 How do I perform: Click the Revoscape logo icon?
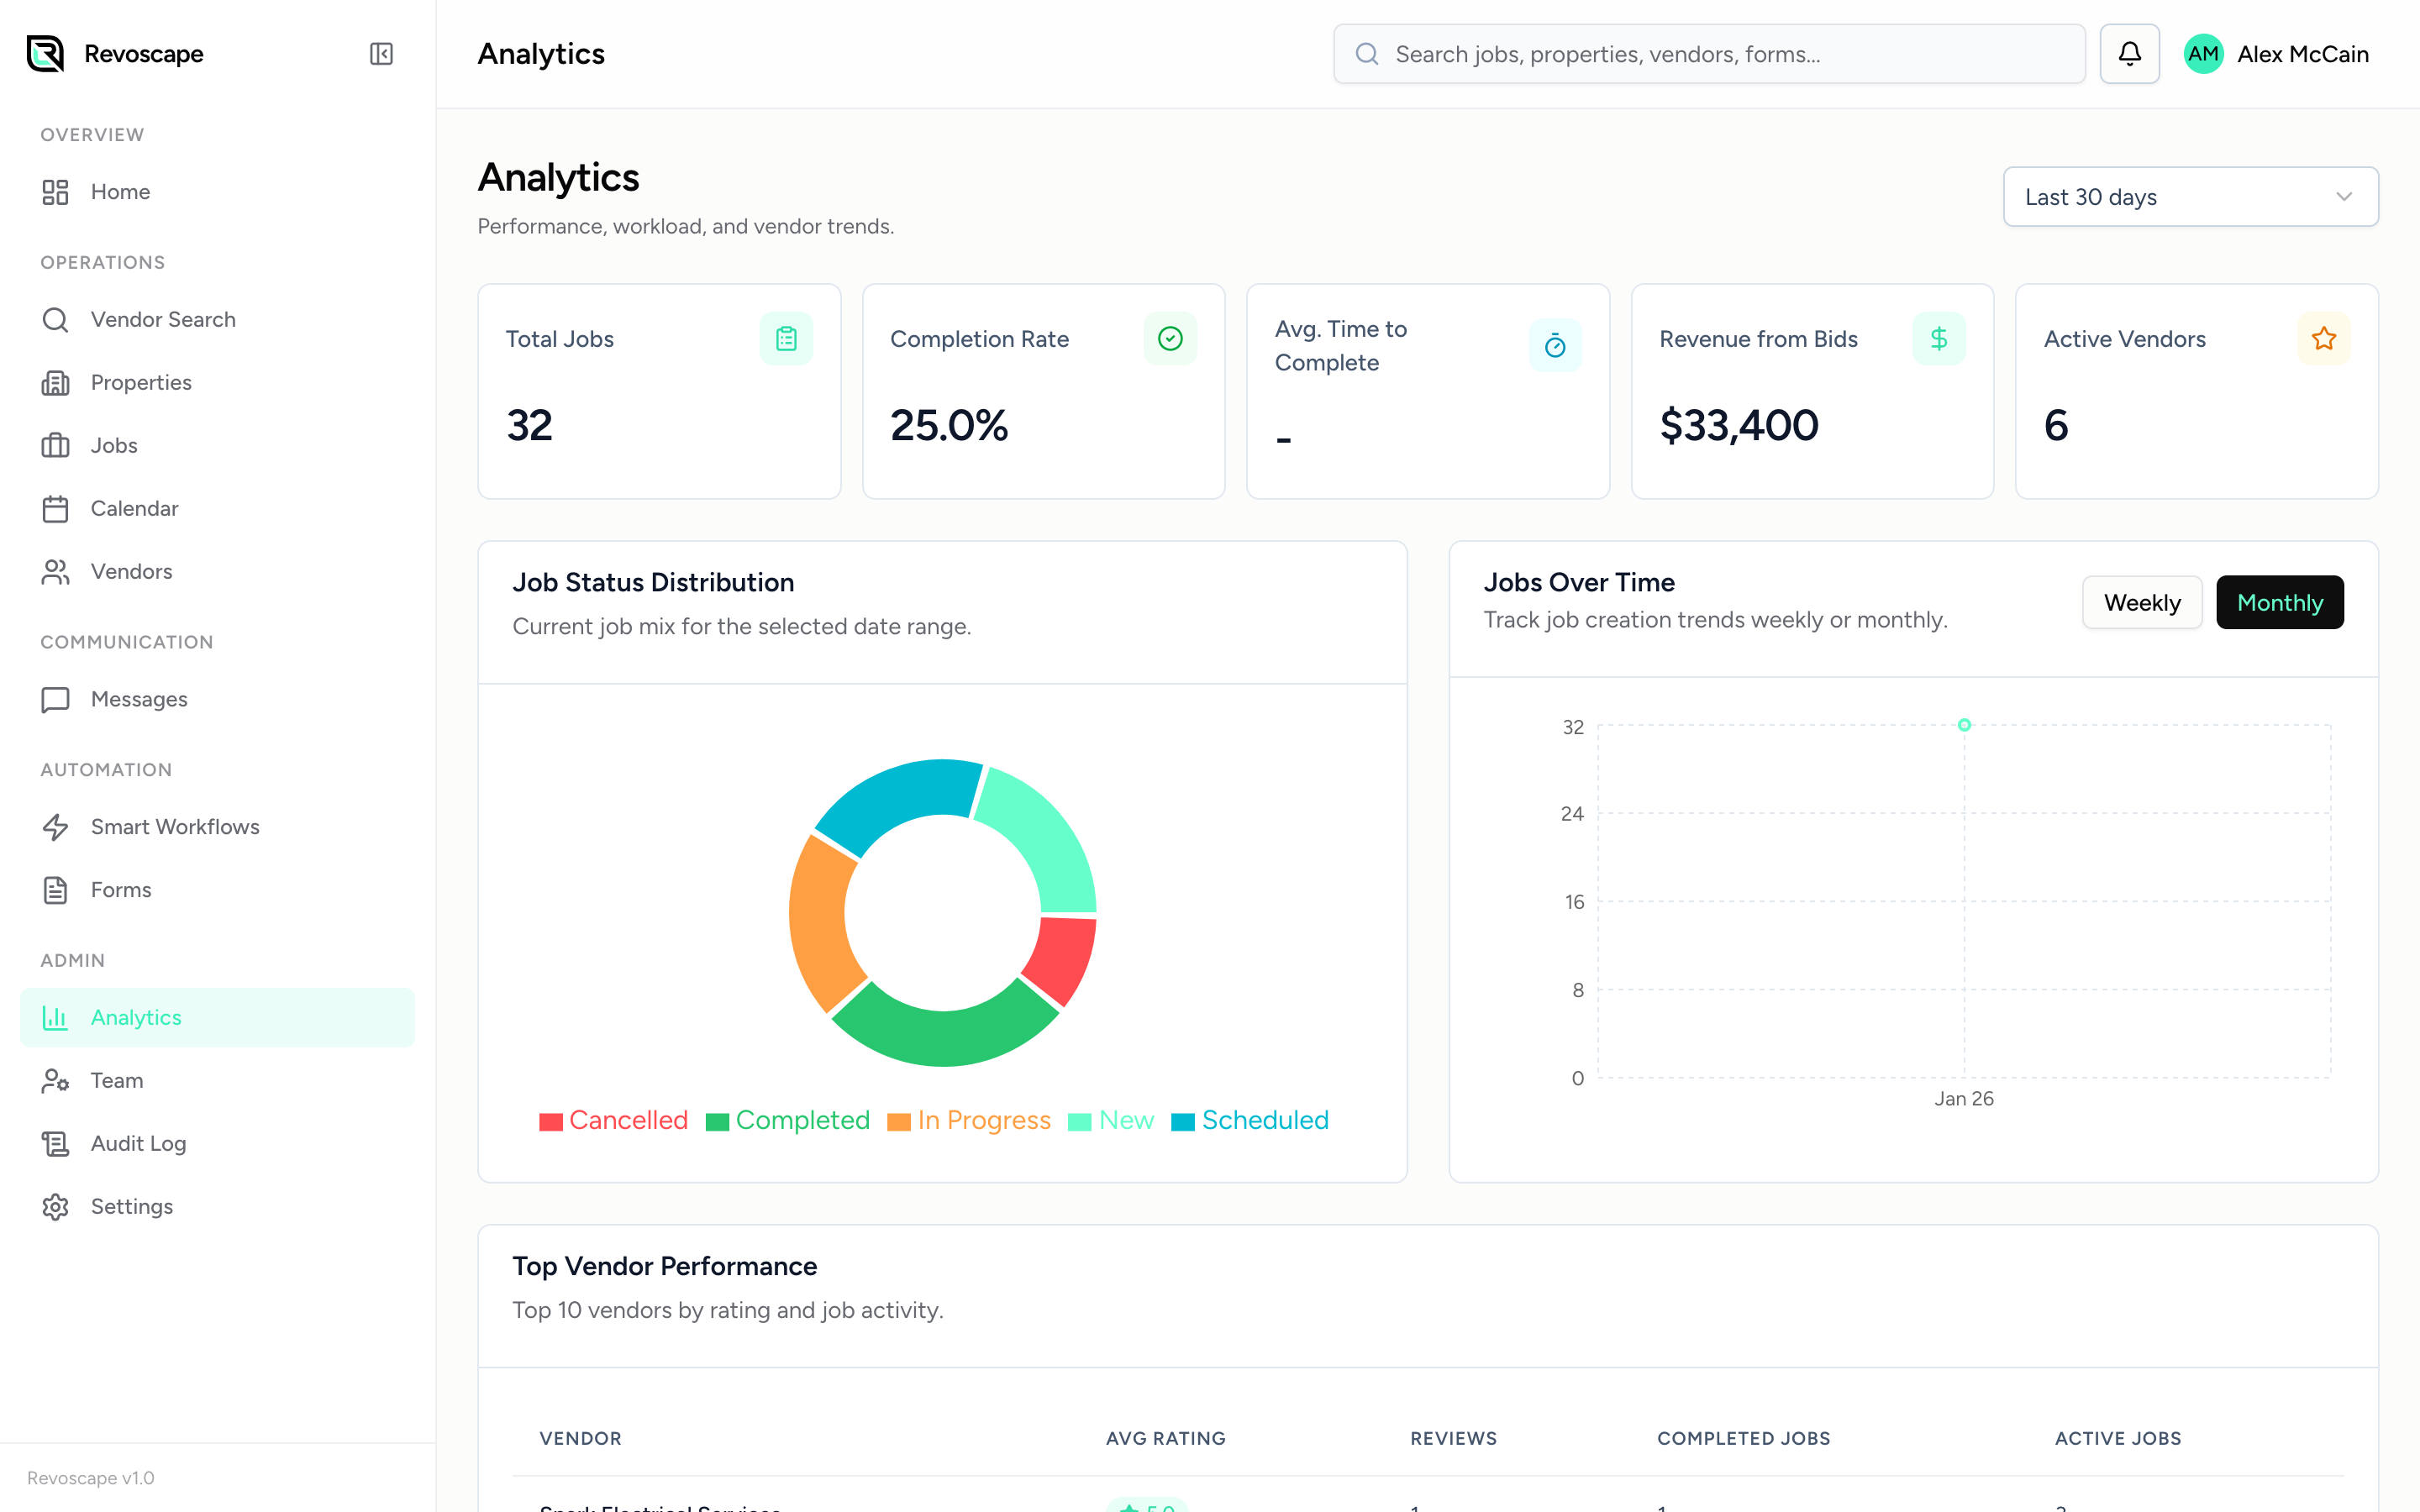[44, 53]
